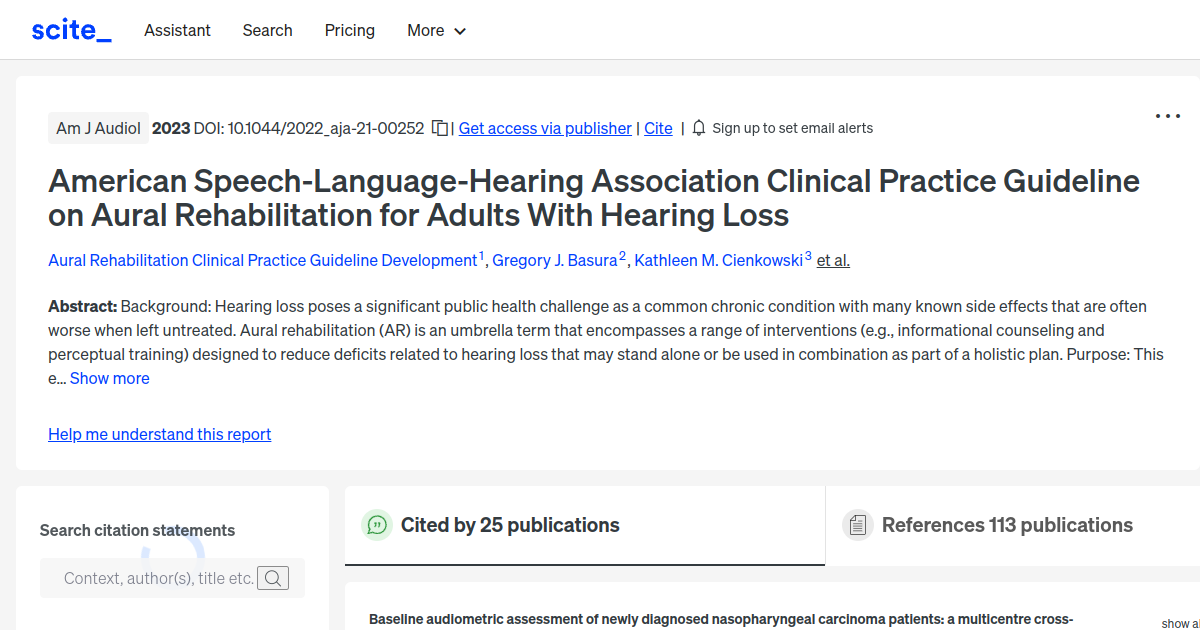This screenshot has height=630, width=1200.
Task: Open the Assistant menu item
Action: [177, 31]
